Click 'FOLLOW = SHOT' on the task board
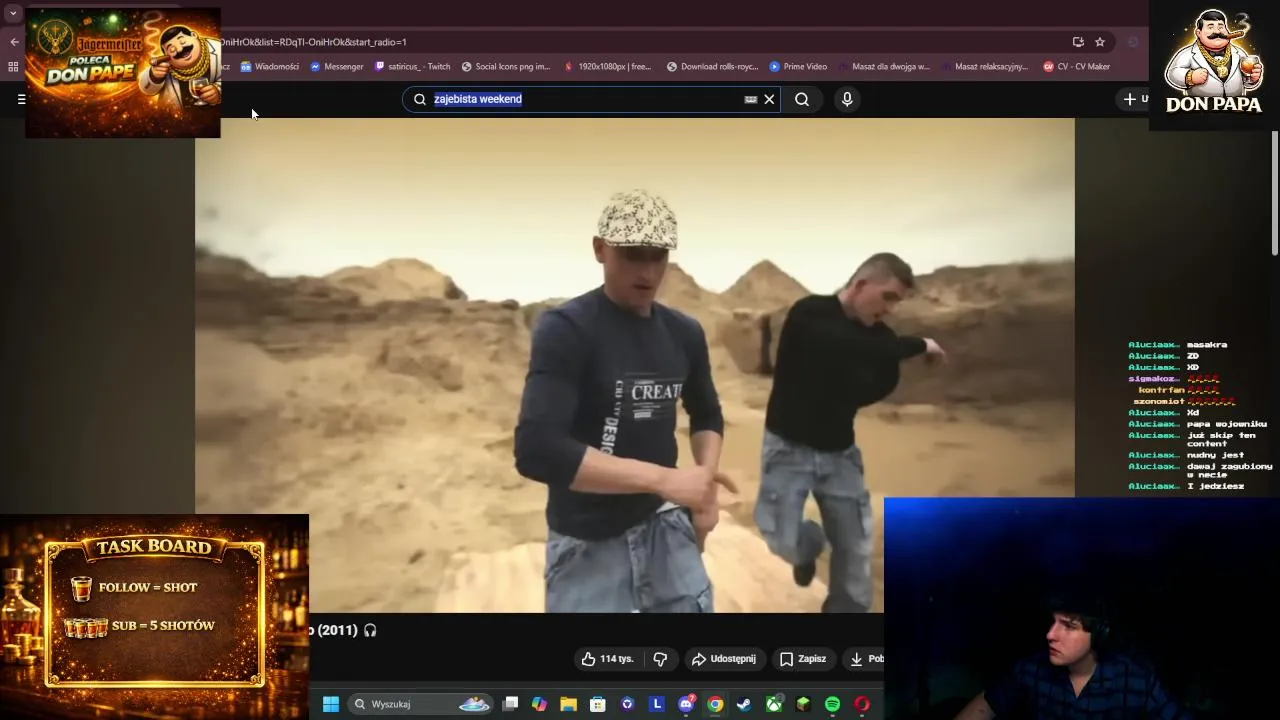This screenshot has height=720, width=1280. 148,588
